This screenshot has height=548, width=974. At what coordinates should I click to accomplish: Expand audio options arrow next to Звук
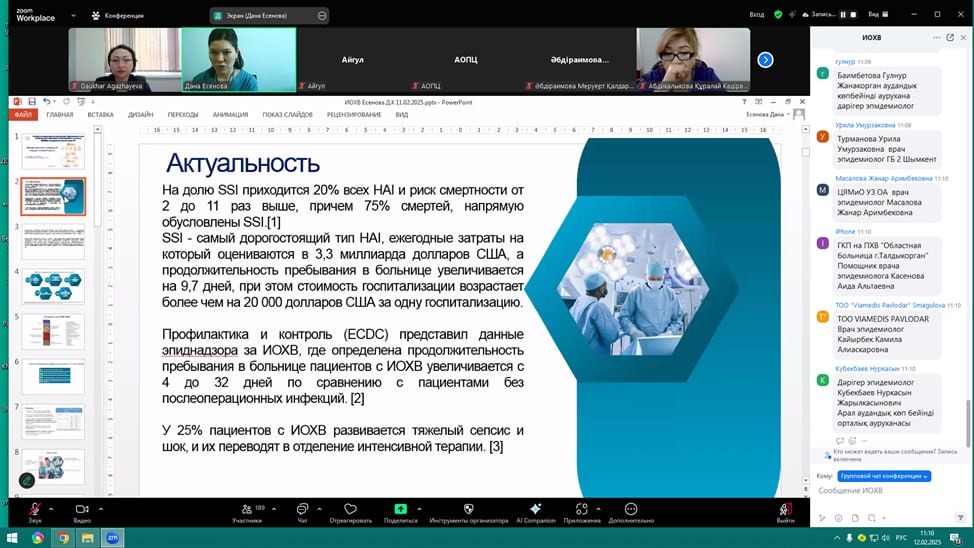54,508
